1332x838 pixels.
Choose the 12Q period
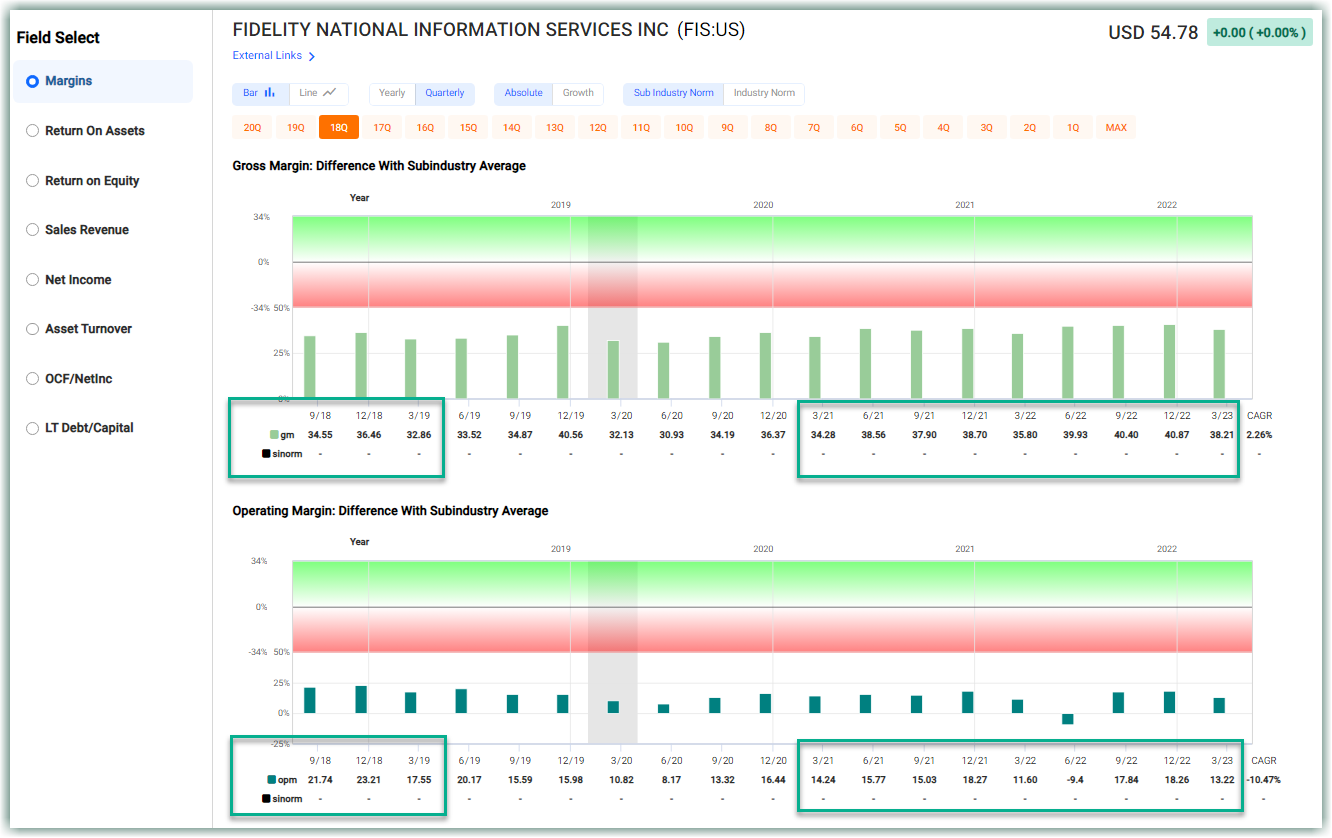(x=598, y=128)
